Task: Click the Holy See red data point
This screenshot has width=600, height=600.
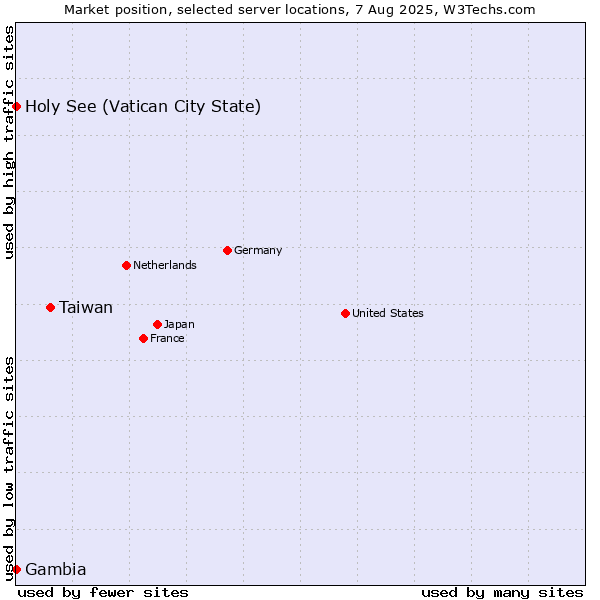Action: click(16, 106)
